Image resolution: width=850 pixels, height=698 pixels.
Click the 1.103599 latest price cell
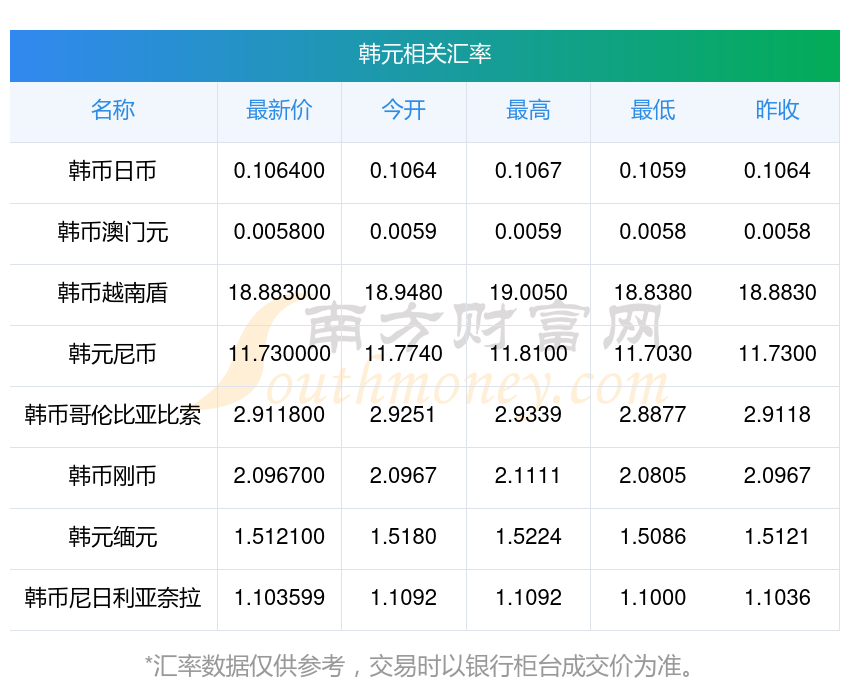tap(279, 598)
